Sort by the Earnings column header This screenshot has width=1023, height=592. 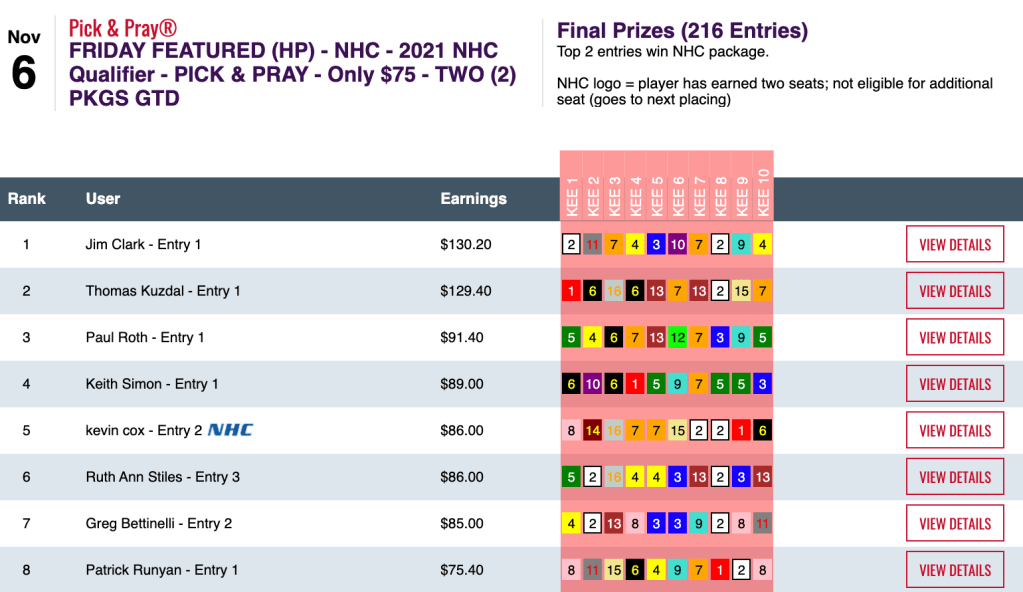pos(473,199)
